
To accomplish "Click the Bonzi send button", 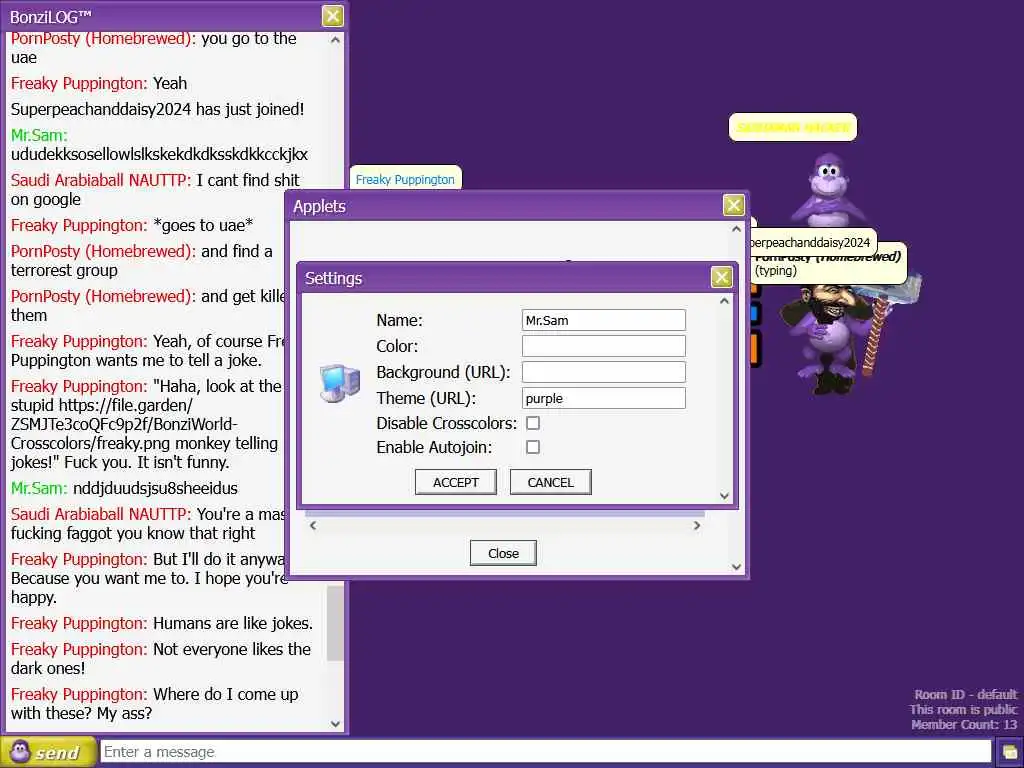I will 48,752.
